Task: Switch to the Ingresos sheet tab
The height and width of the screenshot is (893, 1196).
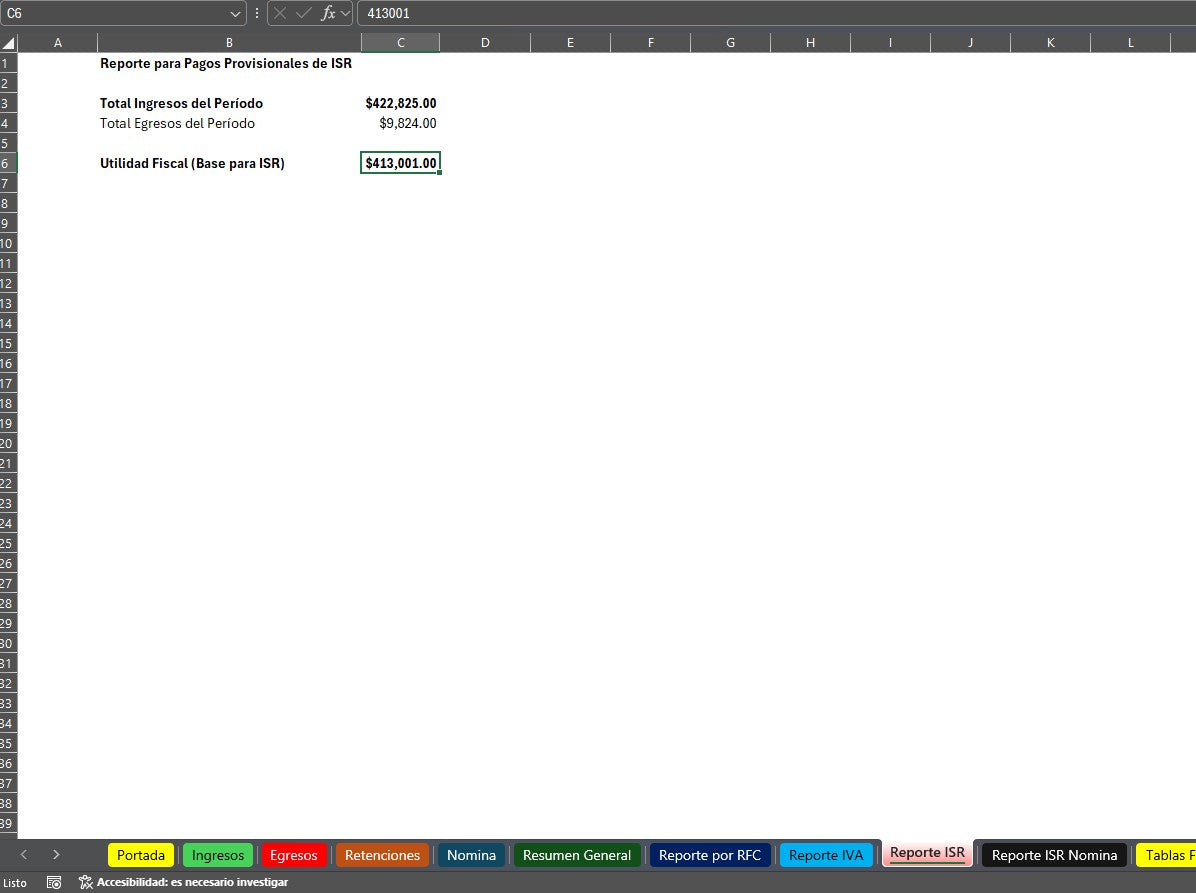Action: point(218,855)
